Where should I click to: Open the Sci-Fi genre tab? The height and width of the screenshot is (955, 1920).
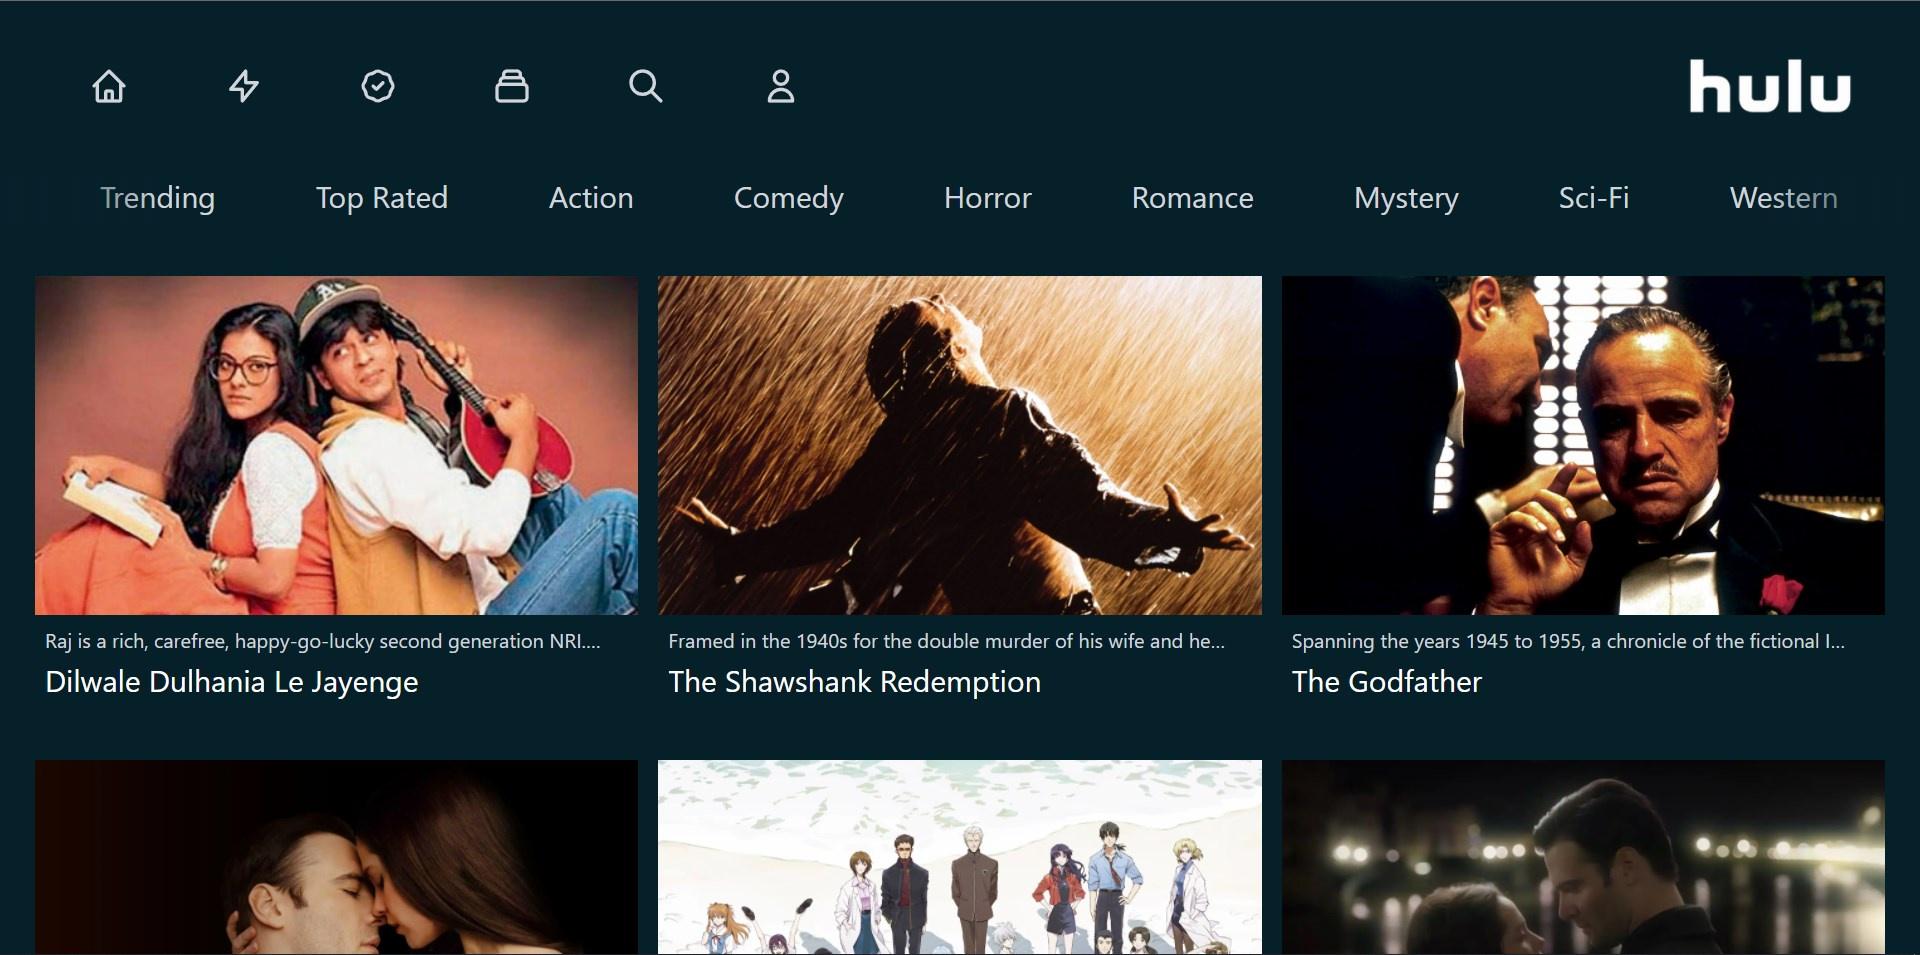(x=1594, y=198)
